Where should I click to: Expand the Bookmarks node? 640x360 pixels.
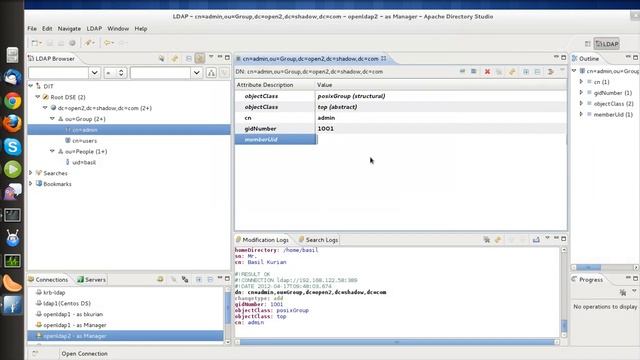31,184
